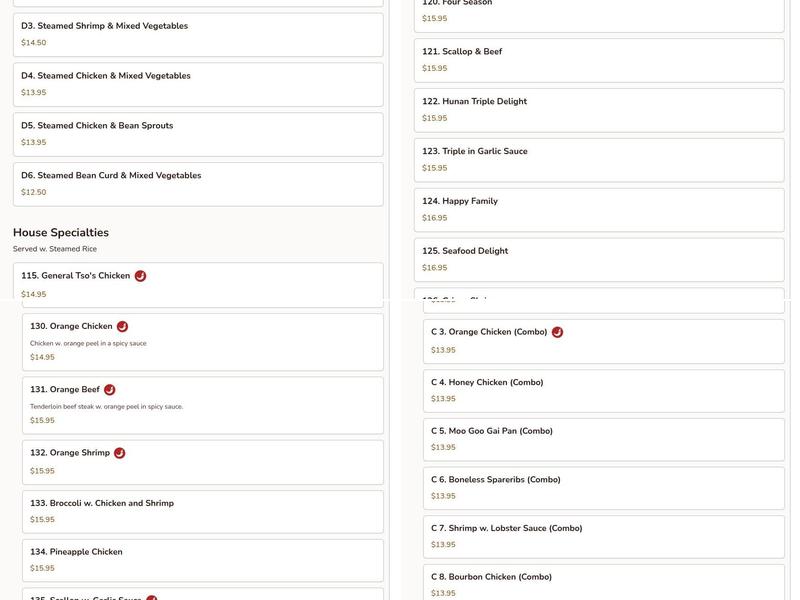Click spicy icon beside 130. Orange Chicken
Image resolution: width=800 pixels, height=600 pixels.
click(x=122, y=326)
